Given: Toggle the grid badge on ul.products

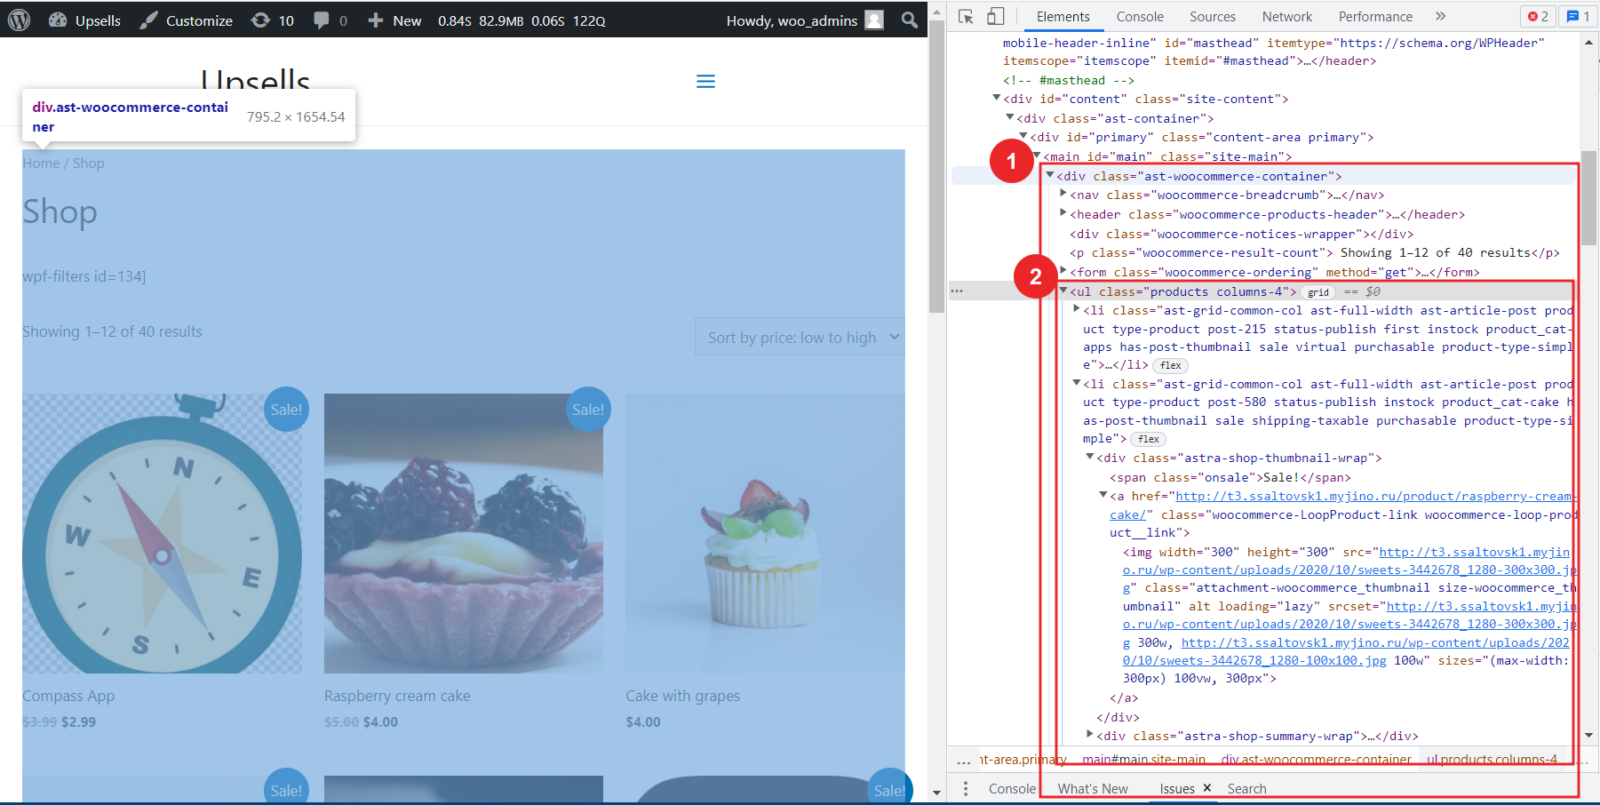Looking at the screenshot, I should pos(1319,292).
